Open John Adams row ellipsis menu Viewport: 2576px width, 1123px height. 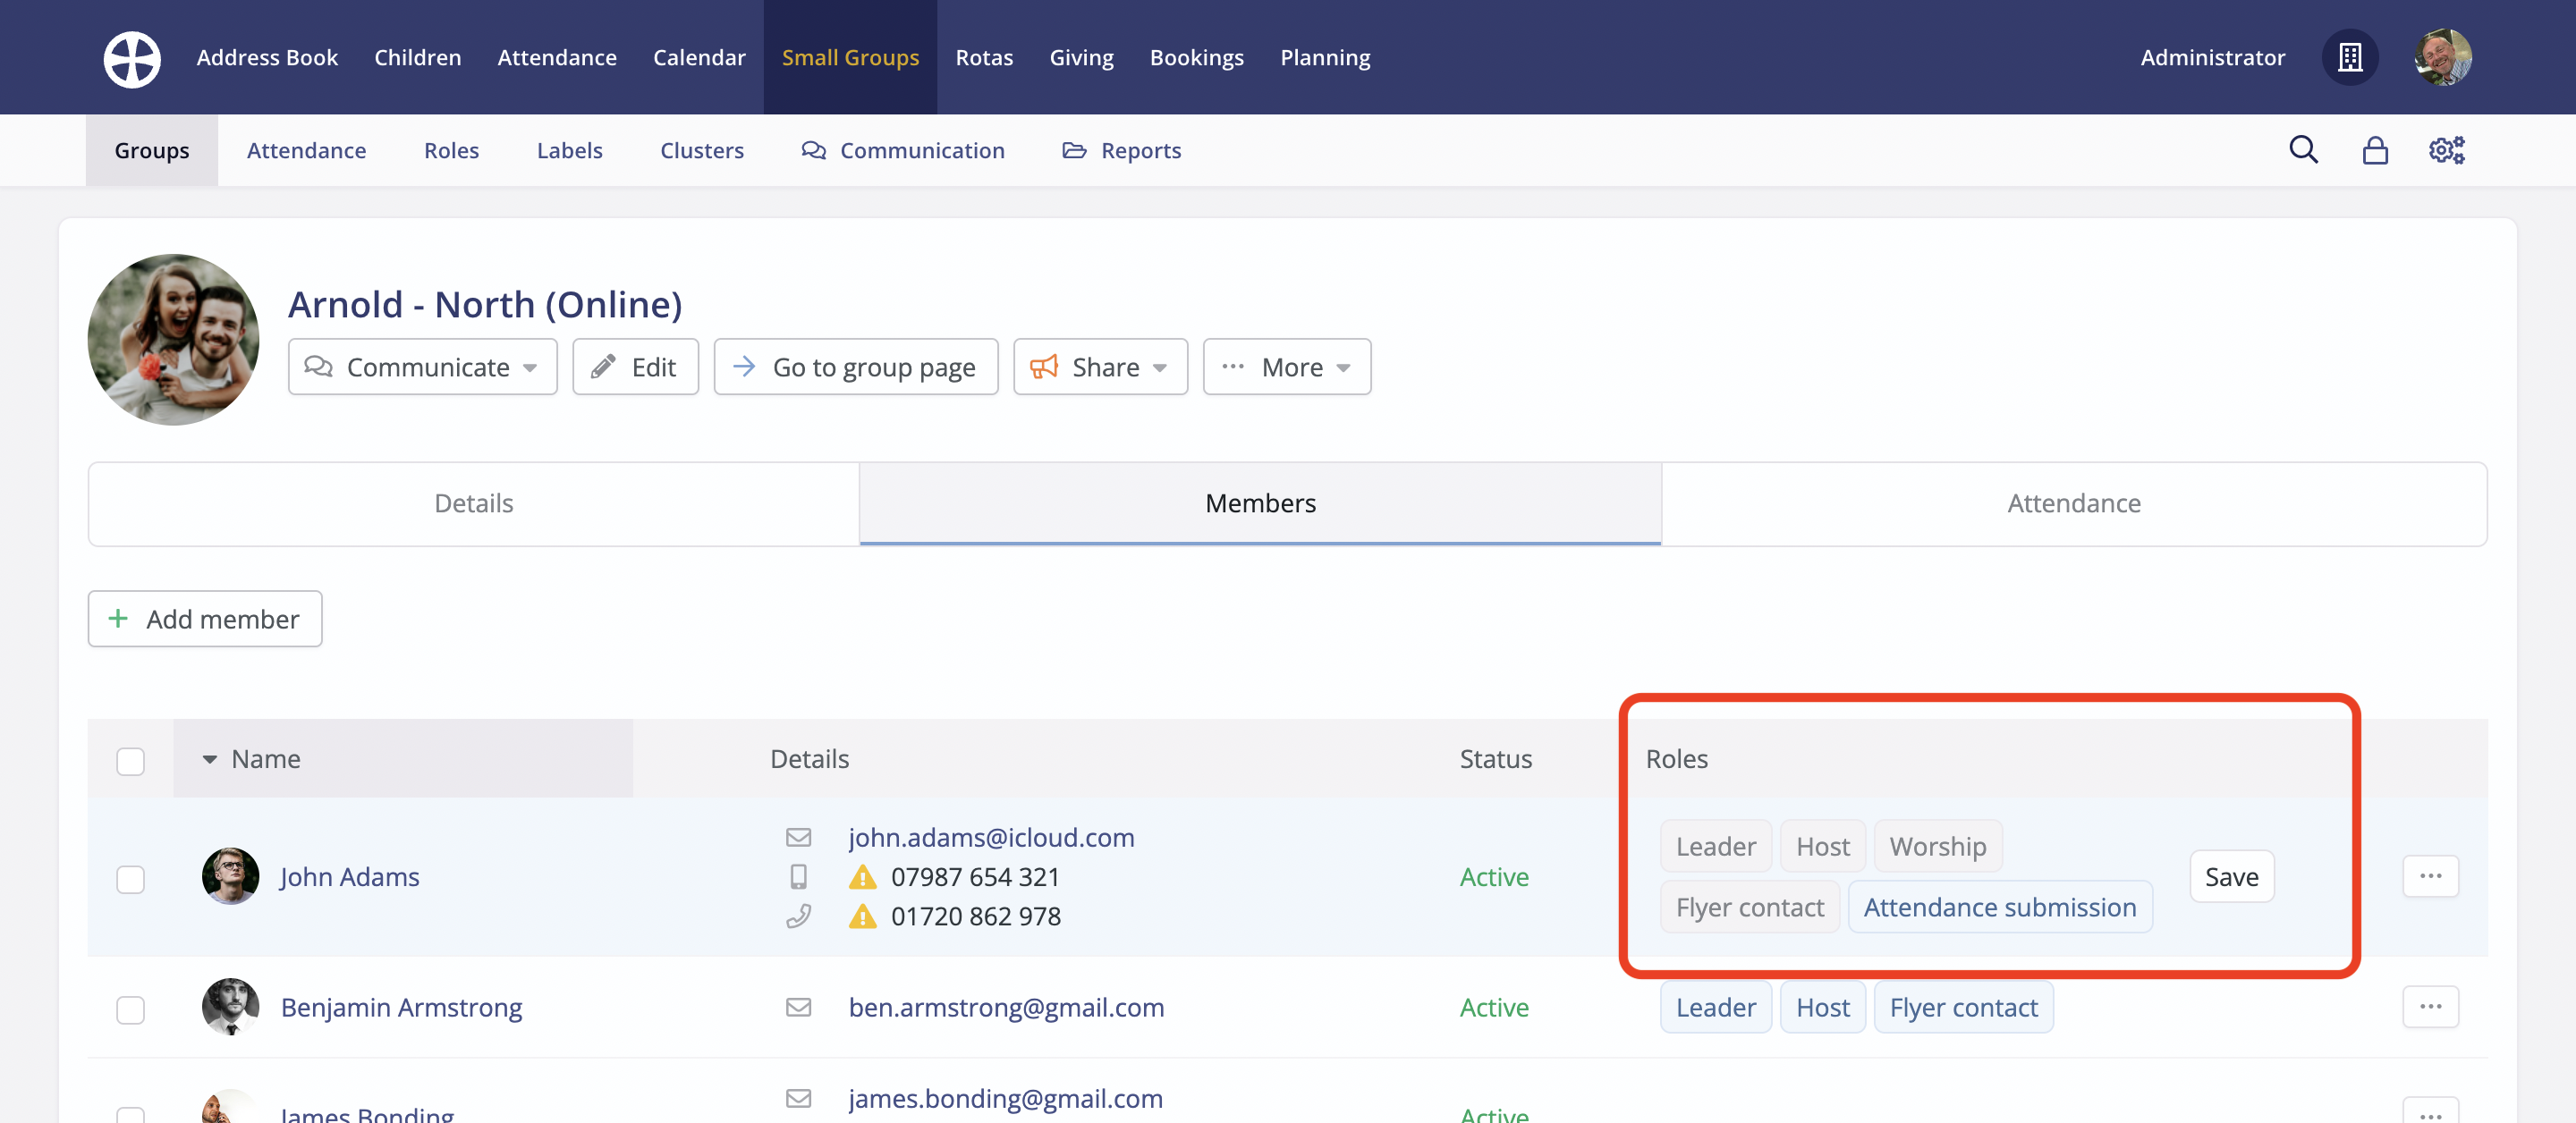pos(2430,876)
